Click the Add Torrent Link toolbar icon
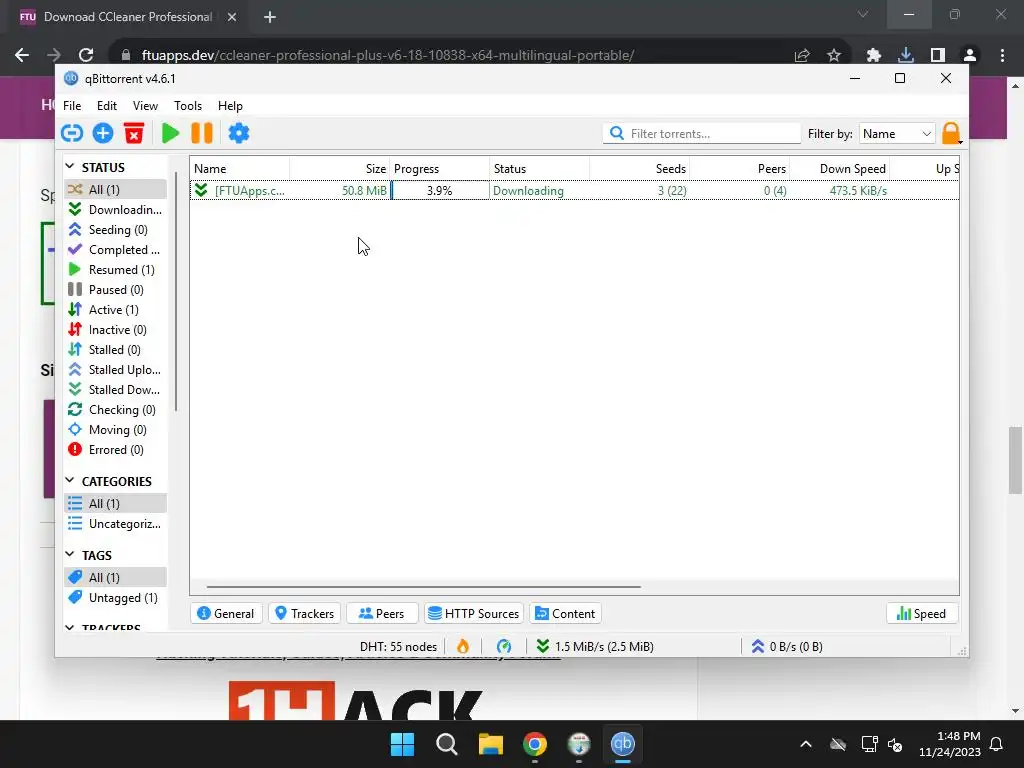 point(72,133)
